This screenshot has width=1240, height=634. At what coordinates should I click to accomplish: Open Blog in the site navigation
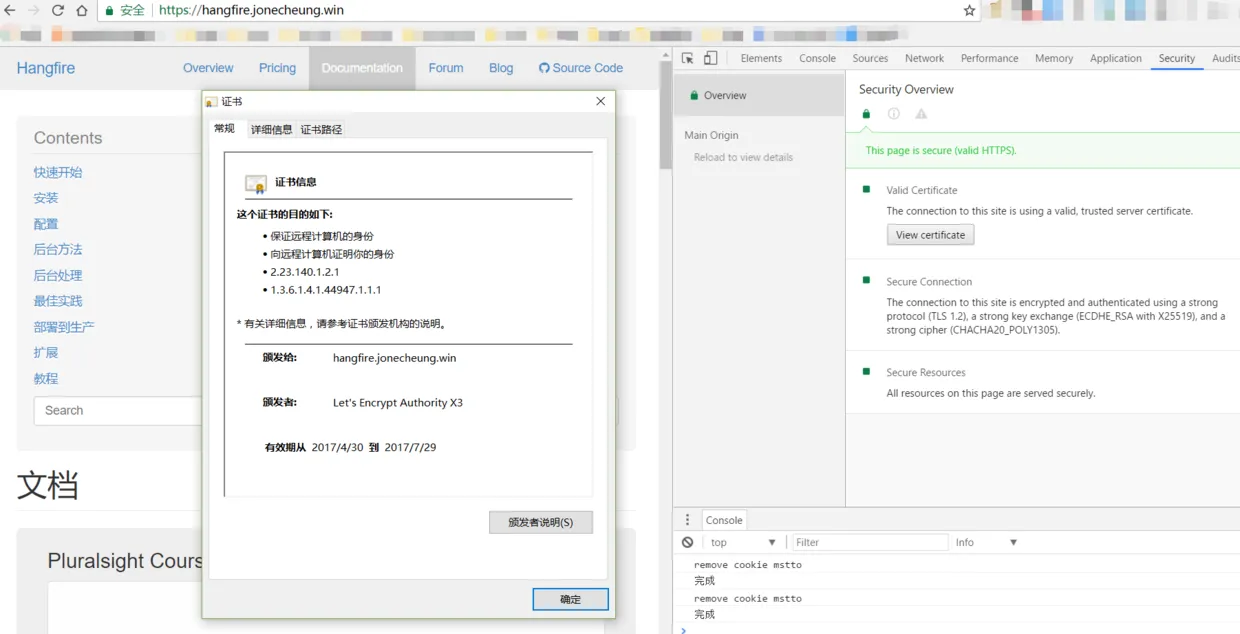tap(501, 68)
